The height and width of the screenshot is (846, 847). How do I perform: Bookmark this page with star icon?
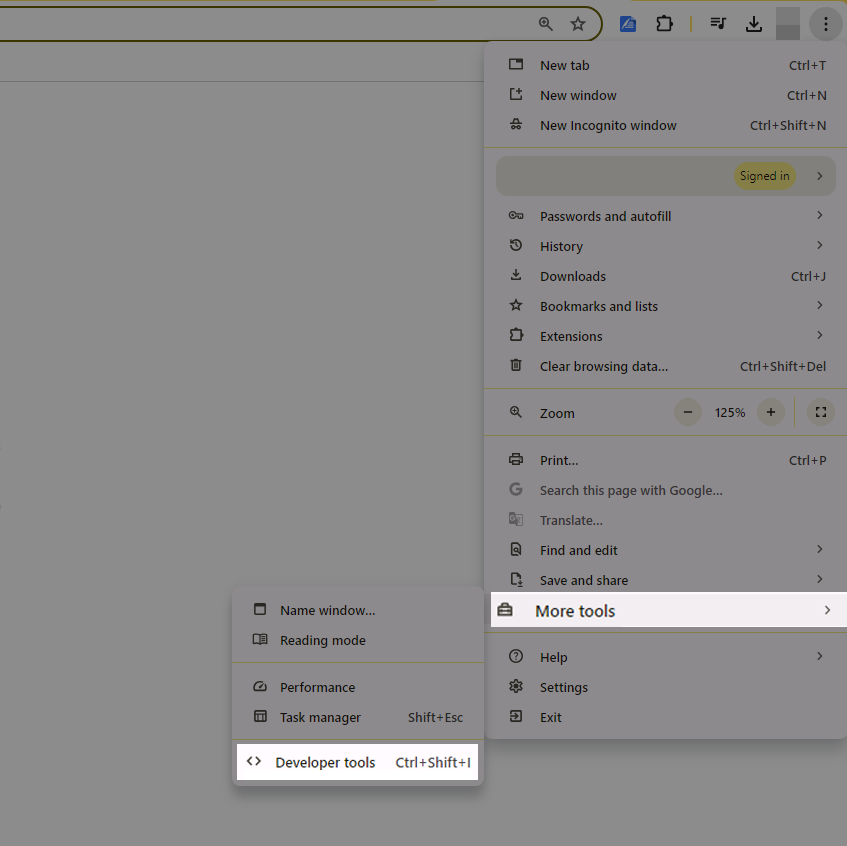coord(578,24)
